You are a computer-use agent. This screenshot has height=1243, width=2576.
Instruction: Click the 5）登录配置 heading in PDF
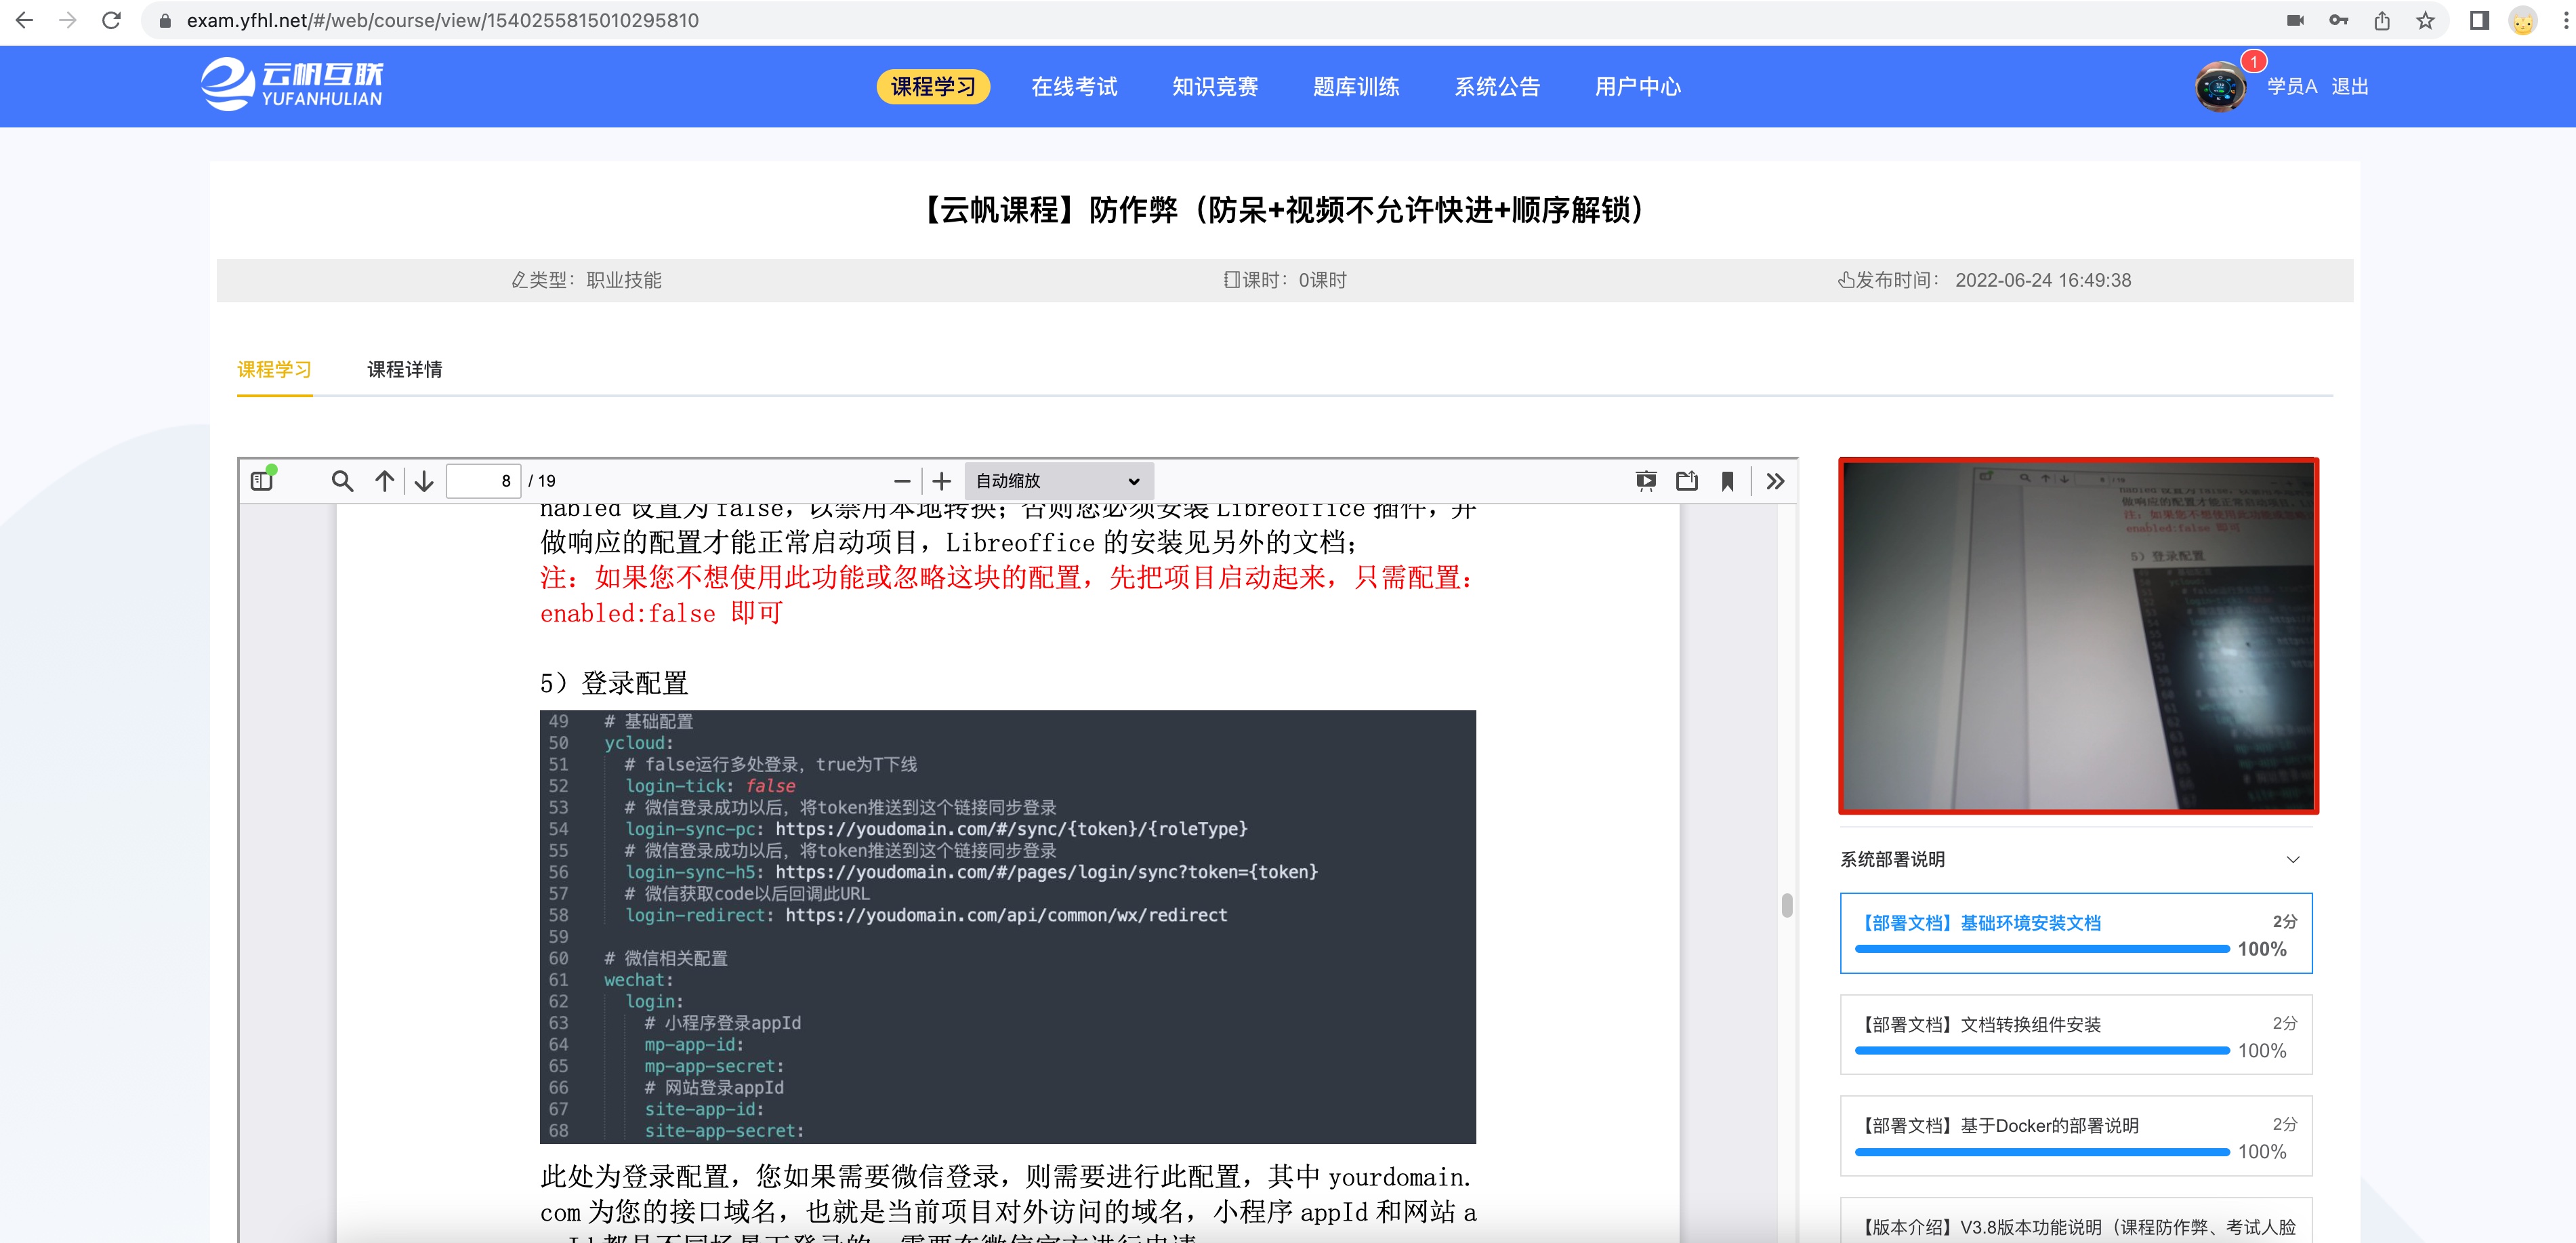[x=614, y=683]
